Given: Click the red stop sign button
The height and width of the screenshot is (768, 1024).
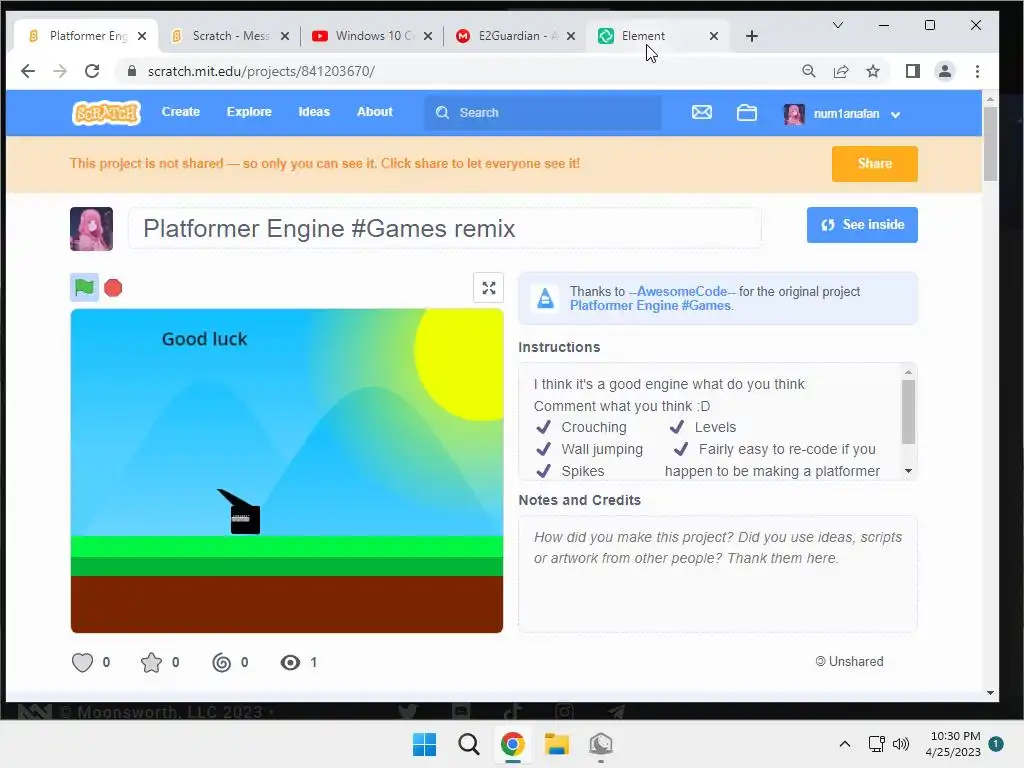Looking at the screenshot, I should coord(113,288).
